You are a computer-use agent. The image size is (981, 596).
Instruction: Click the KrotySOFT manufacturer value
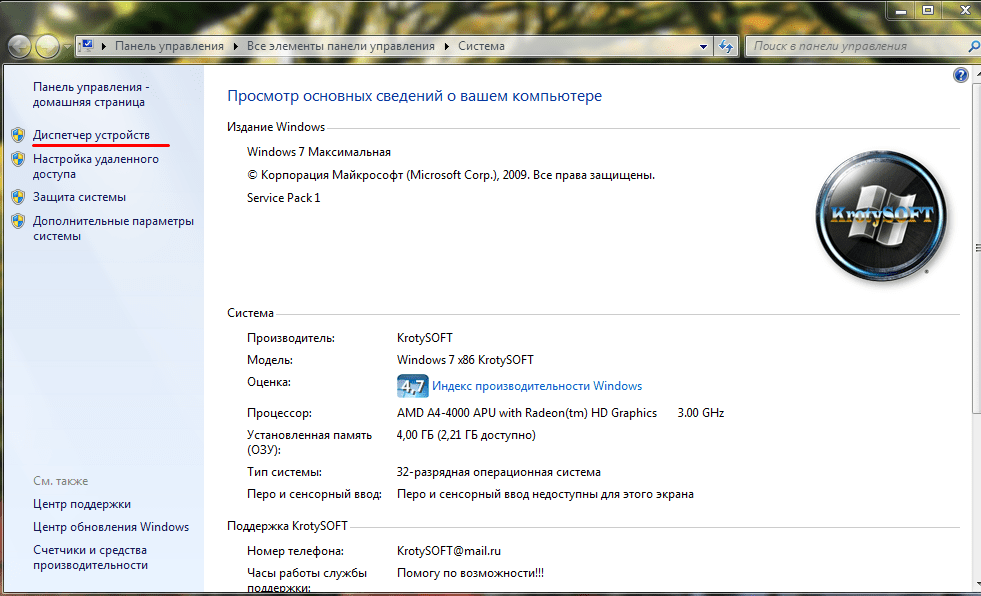(424, 338)
